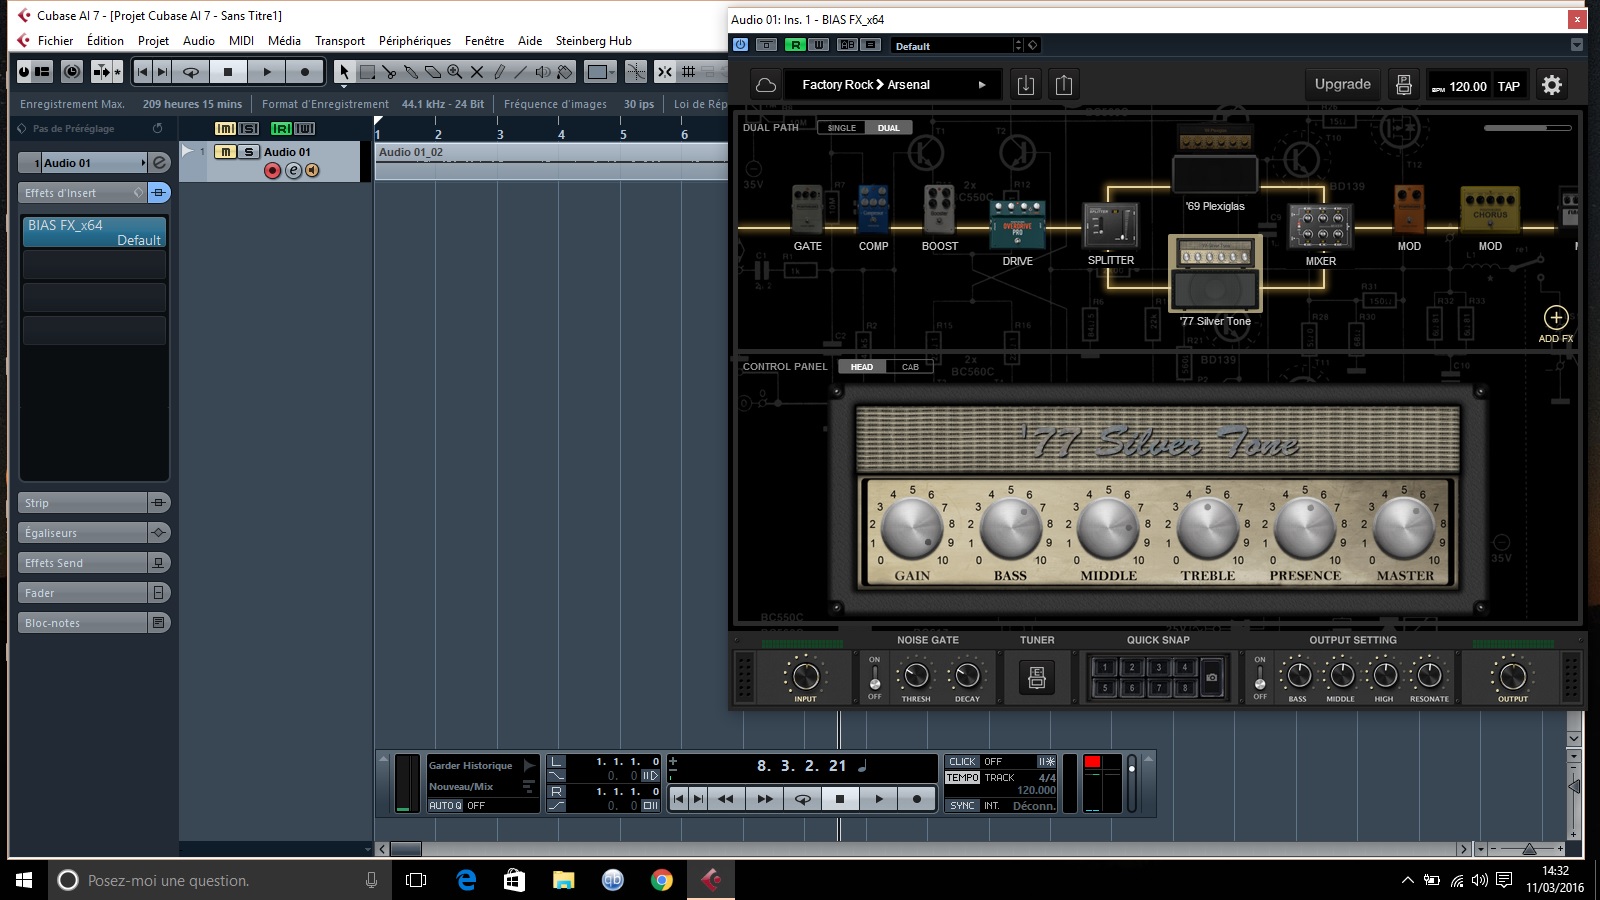This screenshot has height=900, width=1600.
Task: Click the Quick Snap camera icon
Action: pos(1212,677)
